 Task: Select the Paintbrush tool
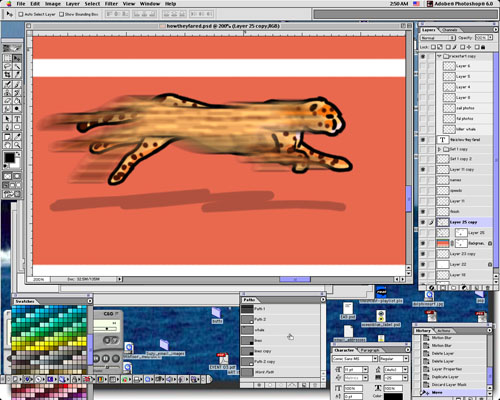pos(17,84)
